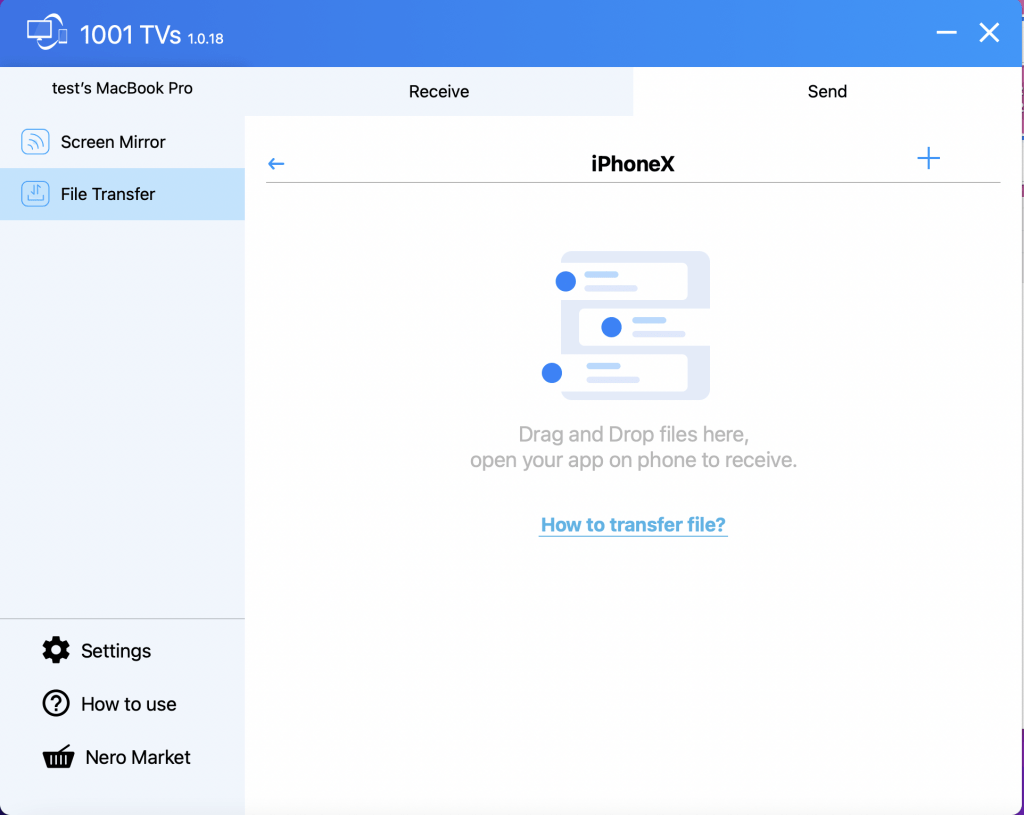Click the Settings gear icon
Image resolution: width=1024 pixels, height=815 pixels.
(x=56, y=650)
